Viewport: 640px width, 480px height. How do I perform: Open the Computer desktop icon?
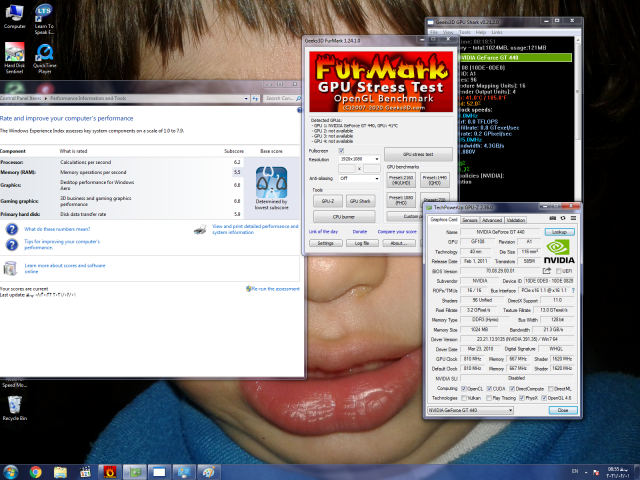pyautogui.click(x=15, y=14)
